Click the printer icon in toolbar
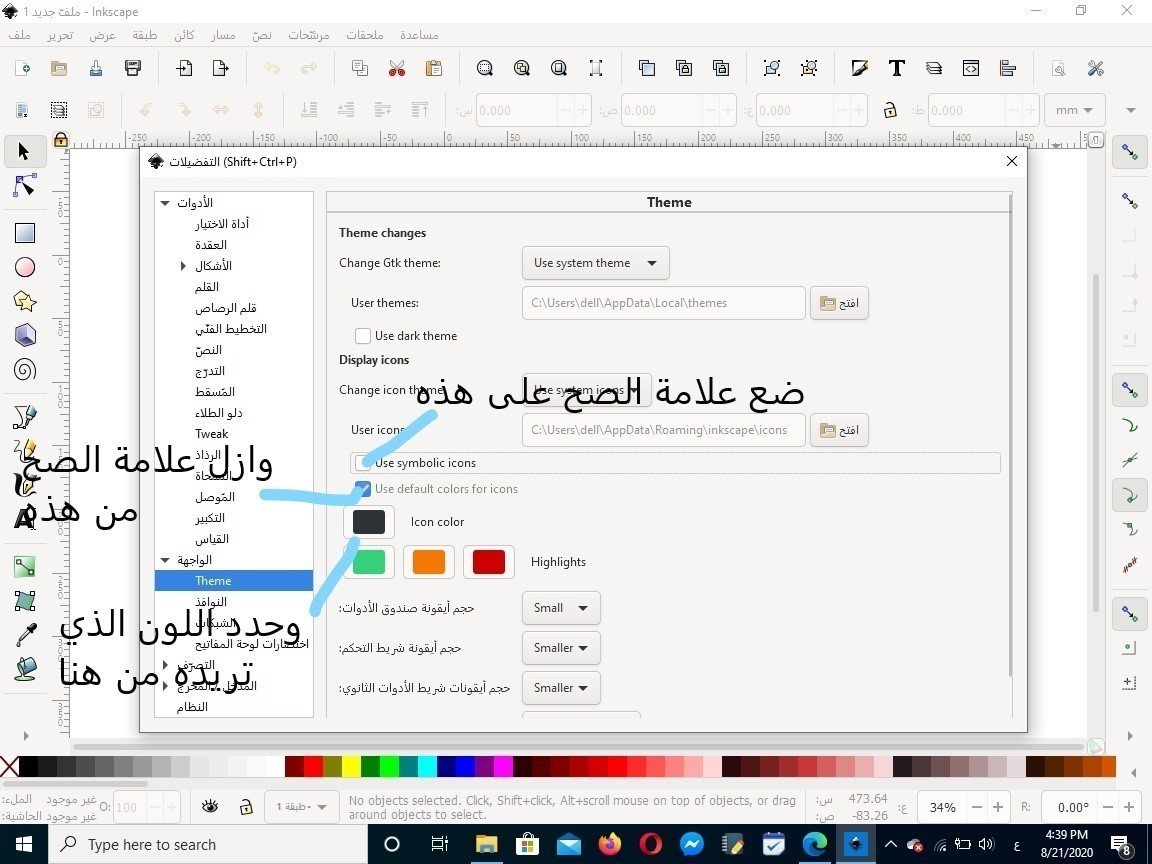The height and width of the screenshot is (864, 1152). (133, 68)
